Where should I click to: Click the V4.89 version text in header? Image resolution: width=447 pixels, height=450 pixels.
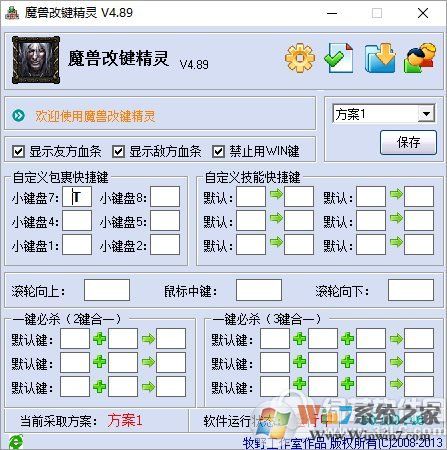click(x=194, y=64)
